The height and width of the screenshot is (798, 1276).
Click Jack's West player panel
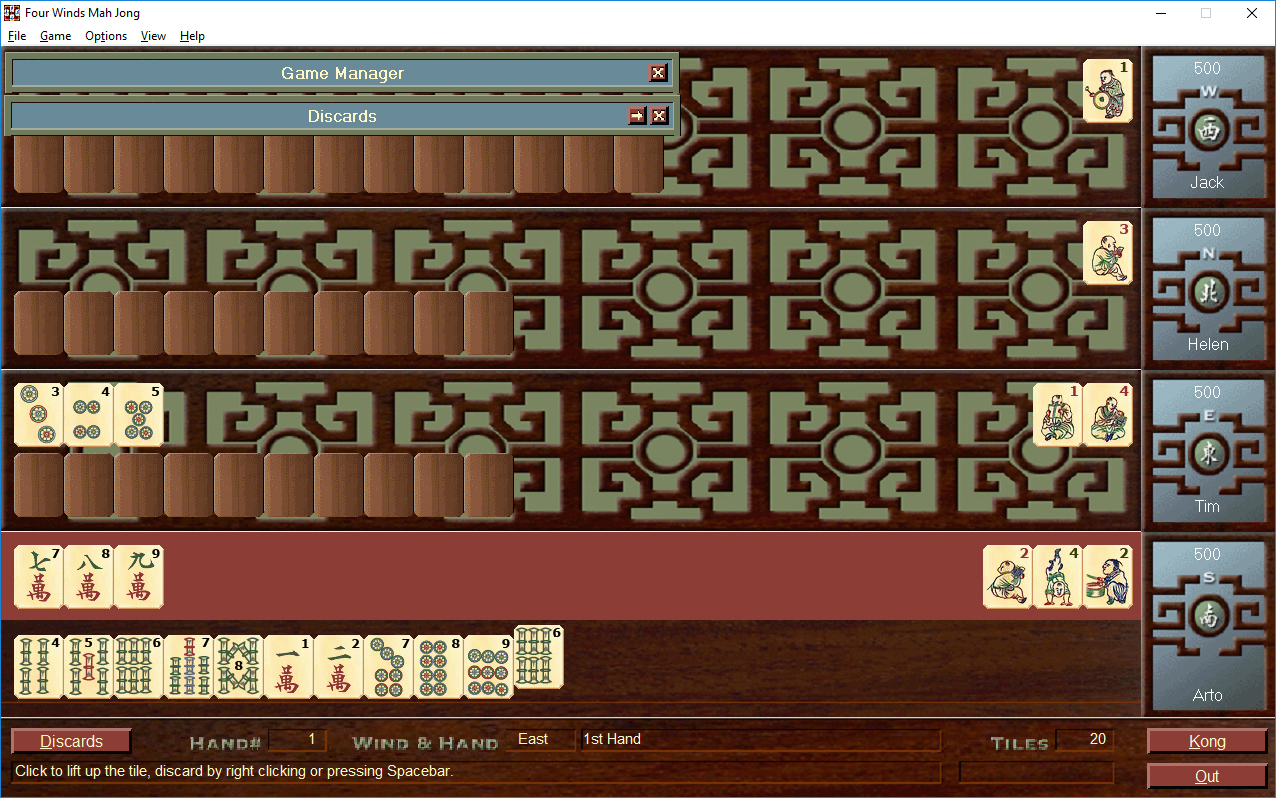click(1207, 127)
